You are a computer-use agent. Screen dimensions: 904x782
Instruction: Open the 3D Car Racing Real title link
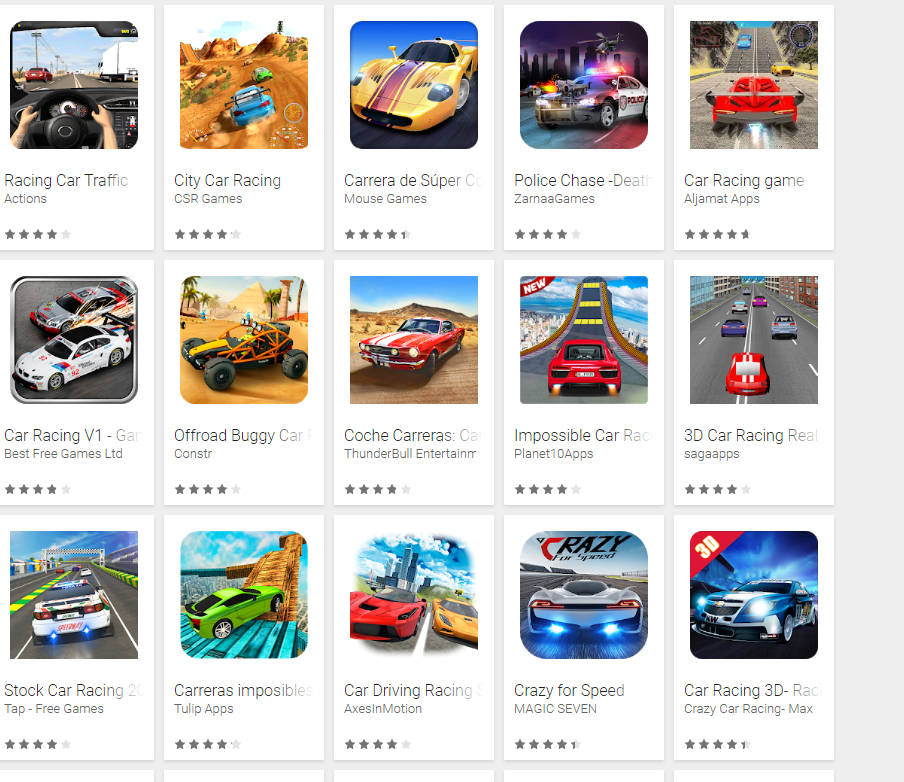coord(751,435)
